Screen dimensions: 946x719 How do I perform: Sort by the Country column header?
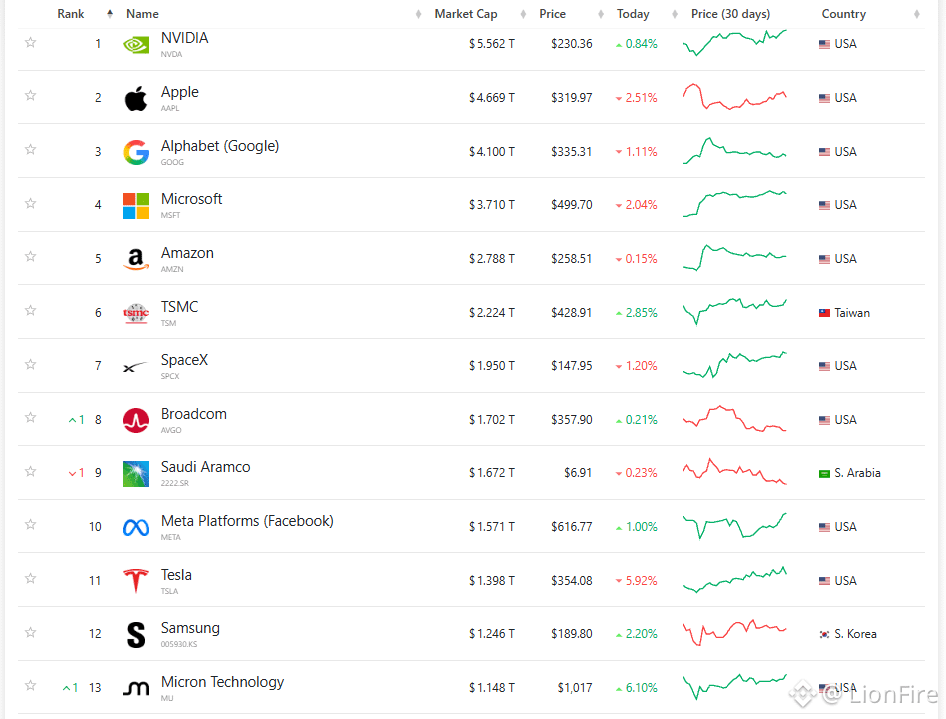843,14
